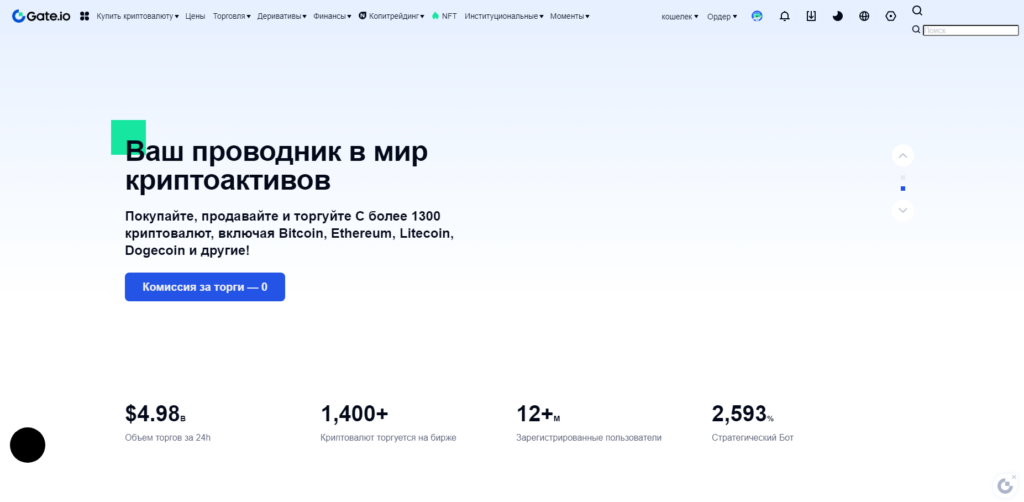Screen dimensions: 1024x502
Task: Click the Copytrading badge icon before Копитрейдинг
Action: 362,16
